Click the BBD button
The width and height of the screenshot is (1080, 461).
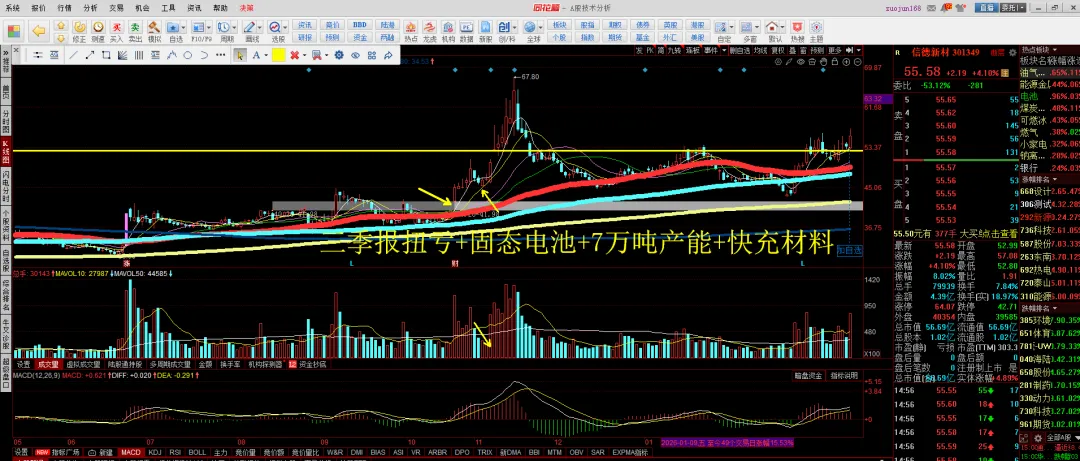coord(360,25)
